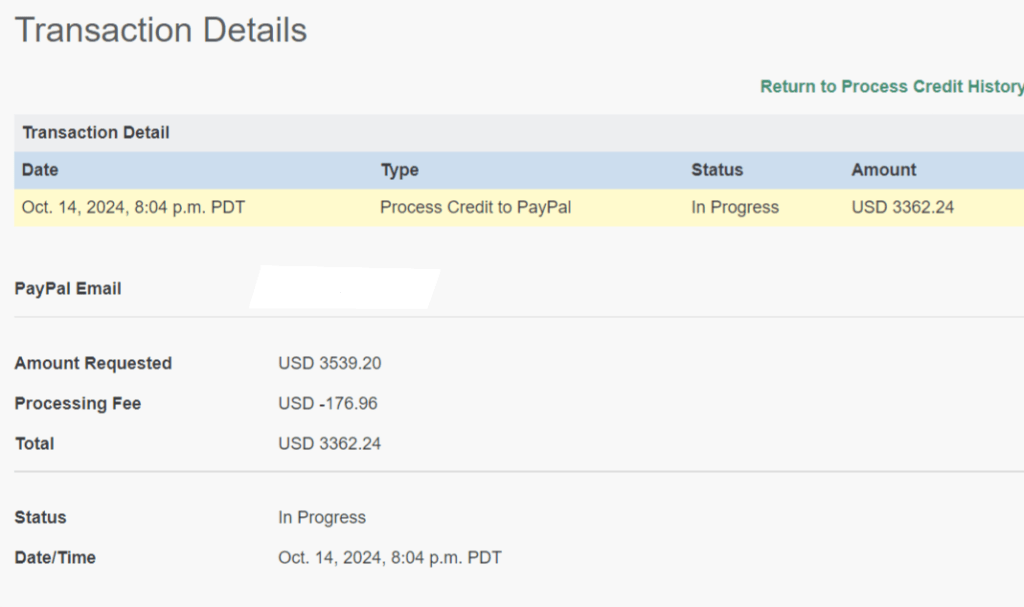Click the In Progress value above Date/Time
The width and height of the screenshot is (1024, 607).
tap(322, 518)
